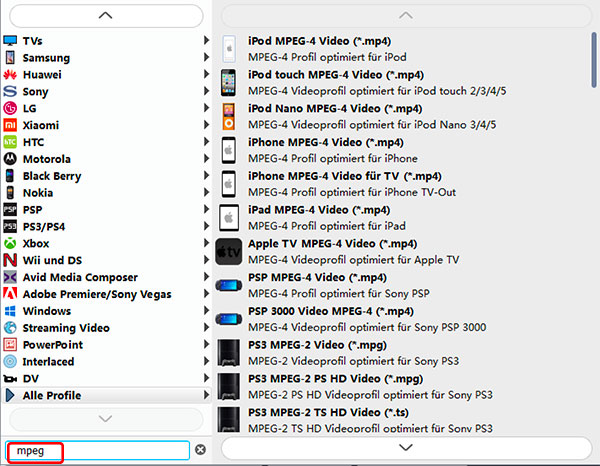Click the Adobe Premiere/Sony Vegas icon
Screen dimensions: 600x466
pyautogui.click(x=10, y=293)
